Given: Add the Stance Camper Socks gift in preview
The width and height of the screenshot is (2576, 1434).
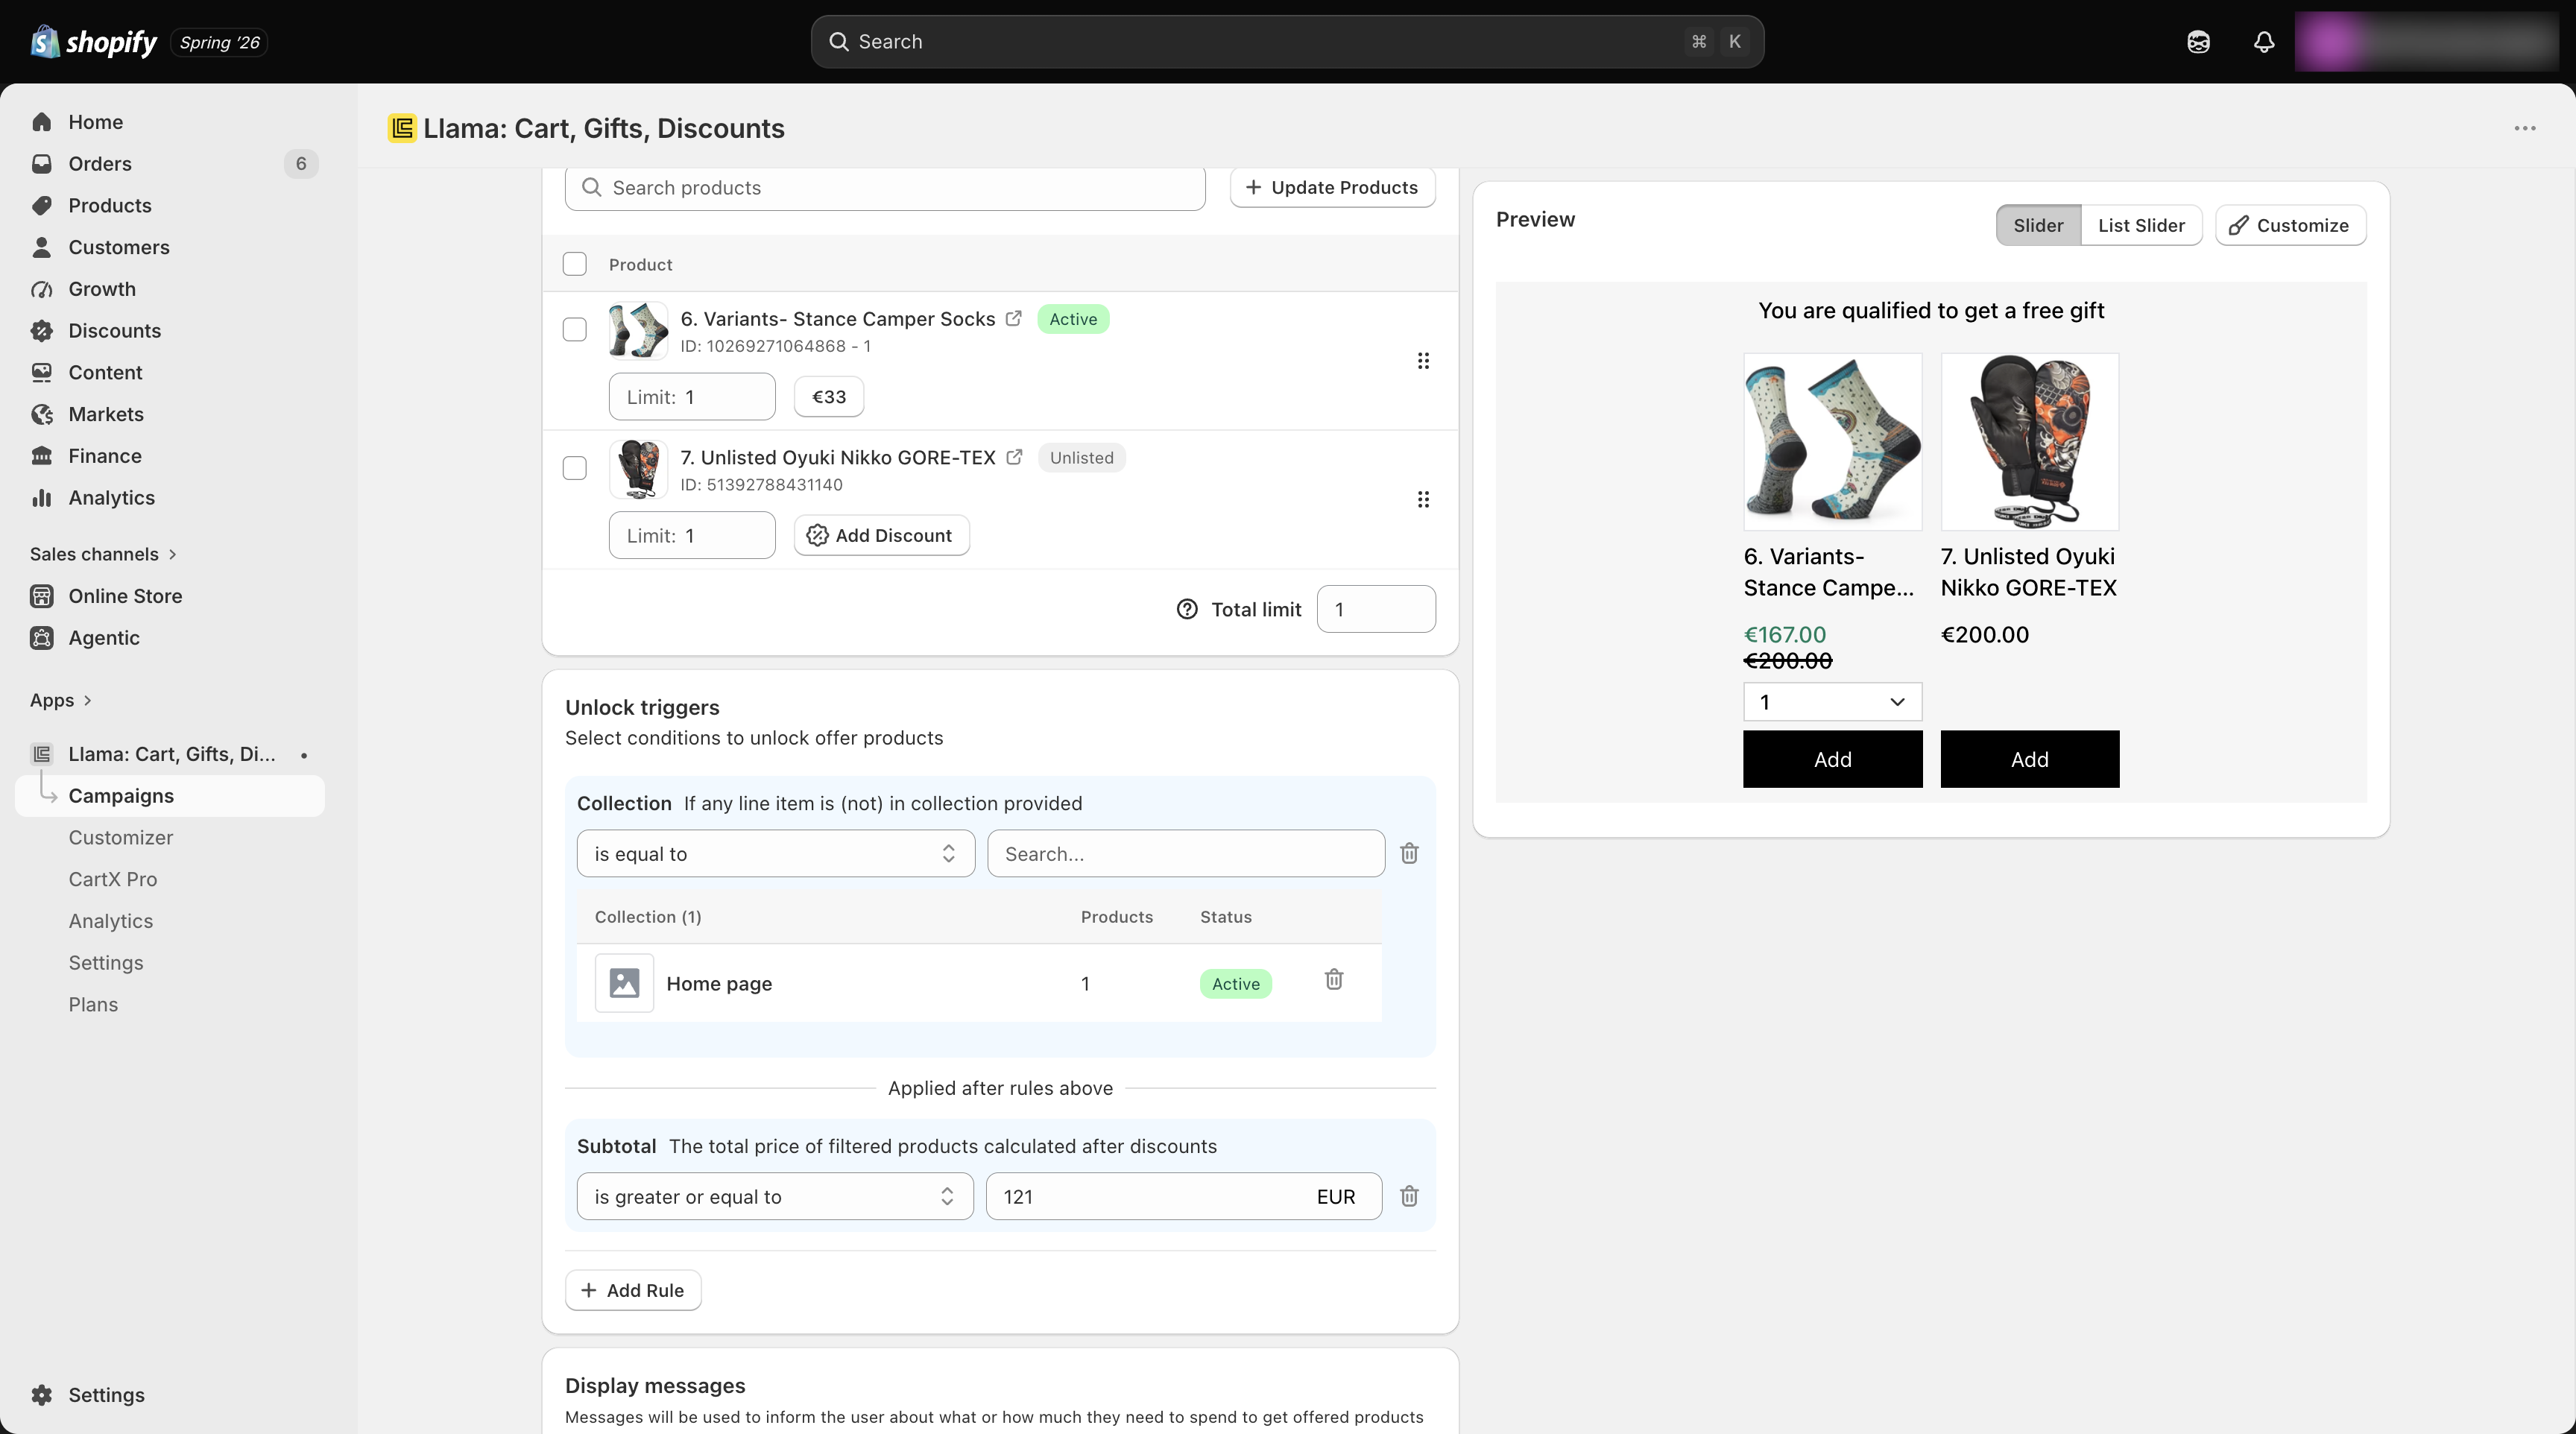Looking at the screenshot, I should (x=1833, y=759).
